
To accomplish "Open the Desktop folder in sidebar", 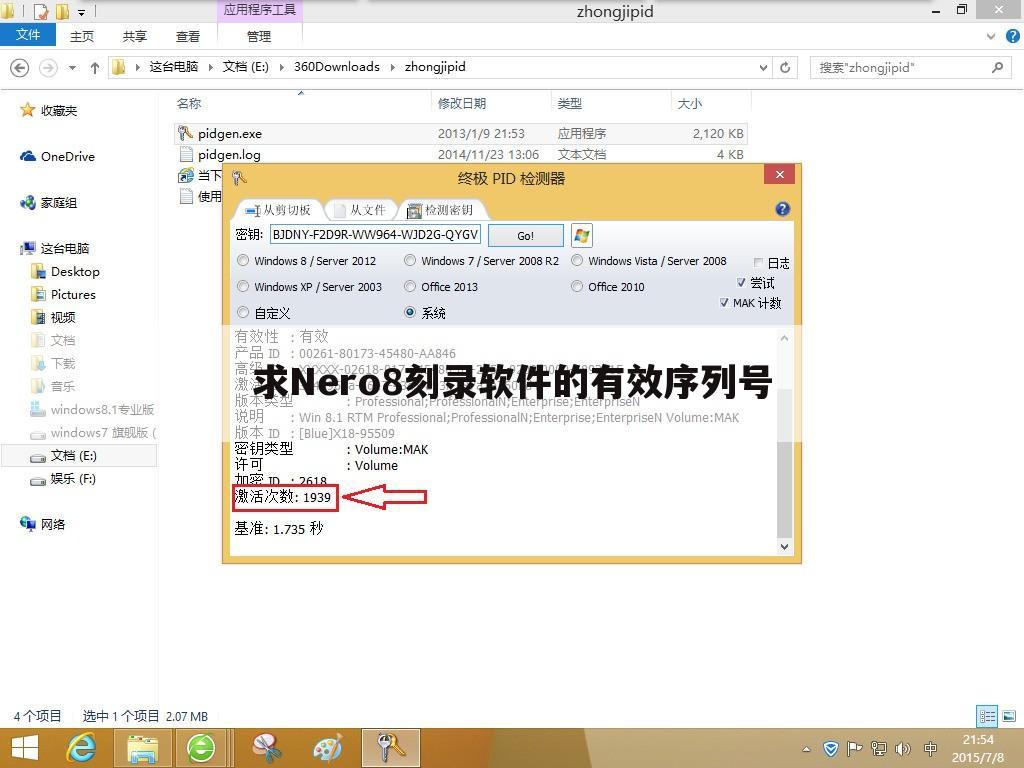I will 65,272.
